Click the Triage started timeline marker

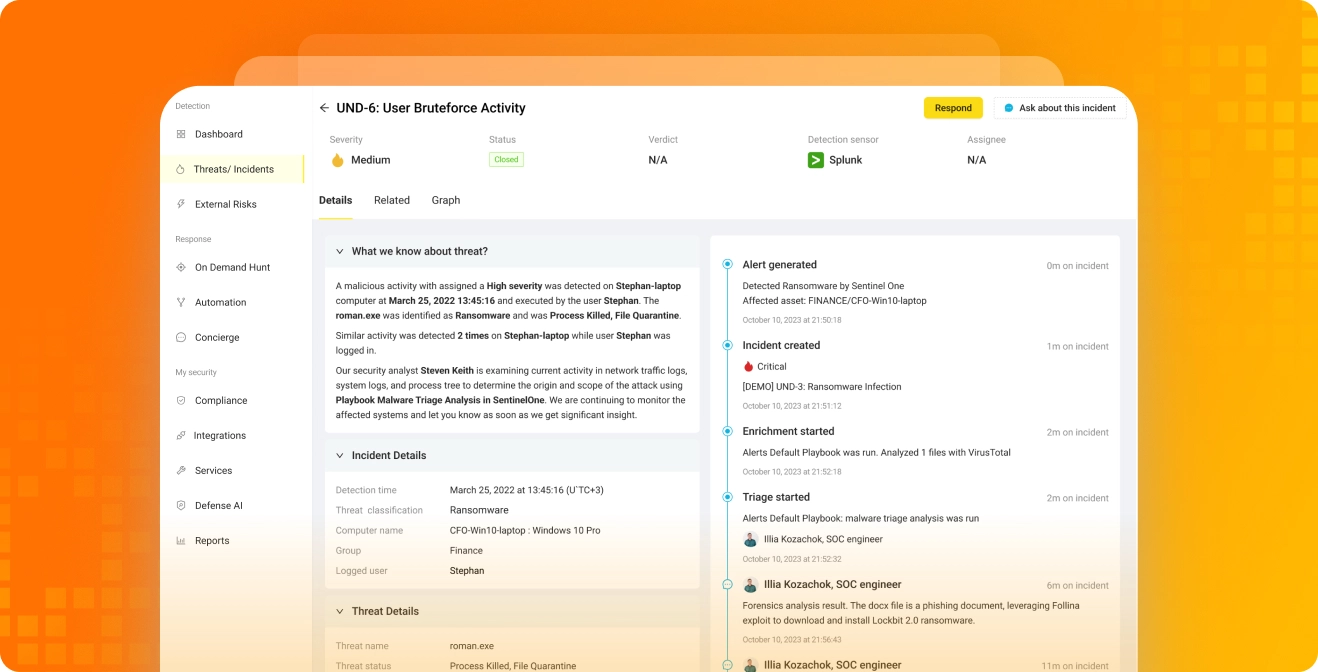click(x=727, y=497)
